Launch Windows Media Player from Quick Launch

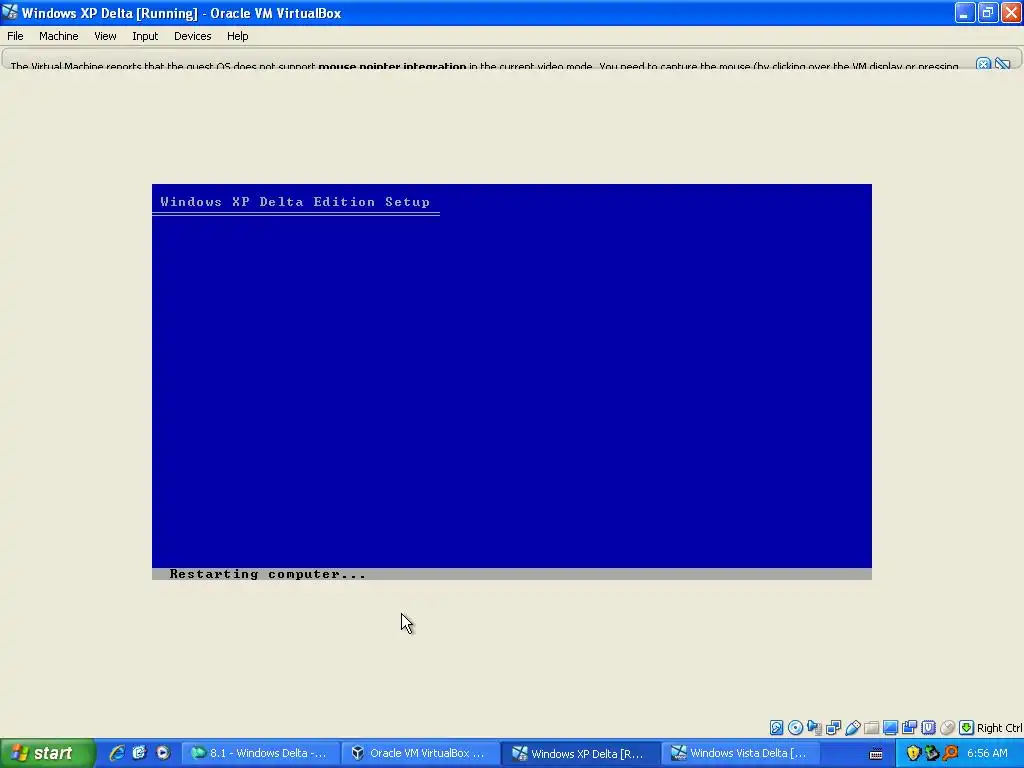click(163, 753)
